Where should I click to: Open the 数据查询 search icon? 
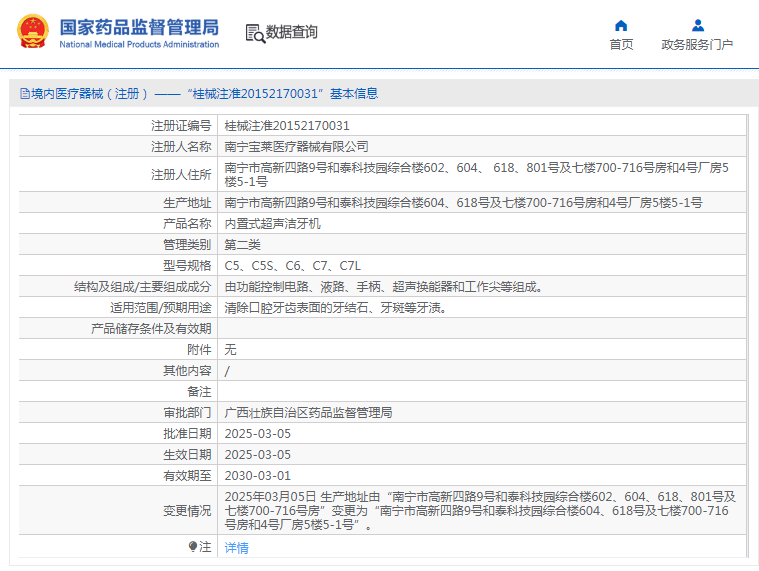click(x=255, y=33)
